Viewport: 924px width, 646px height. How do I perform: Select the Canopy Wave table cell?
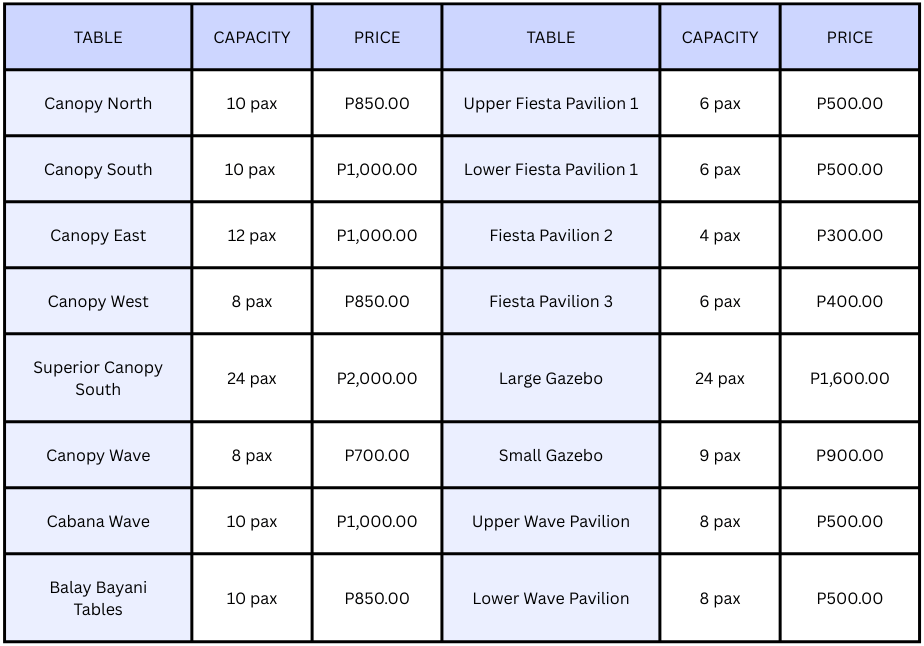click(x=98, y=455)
